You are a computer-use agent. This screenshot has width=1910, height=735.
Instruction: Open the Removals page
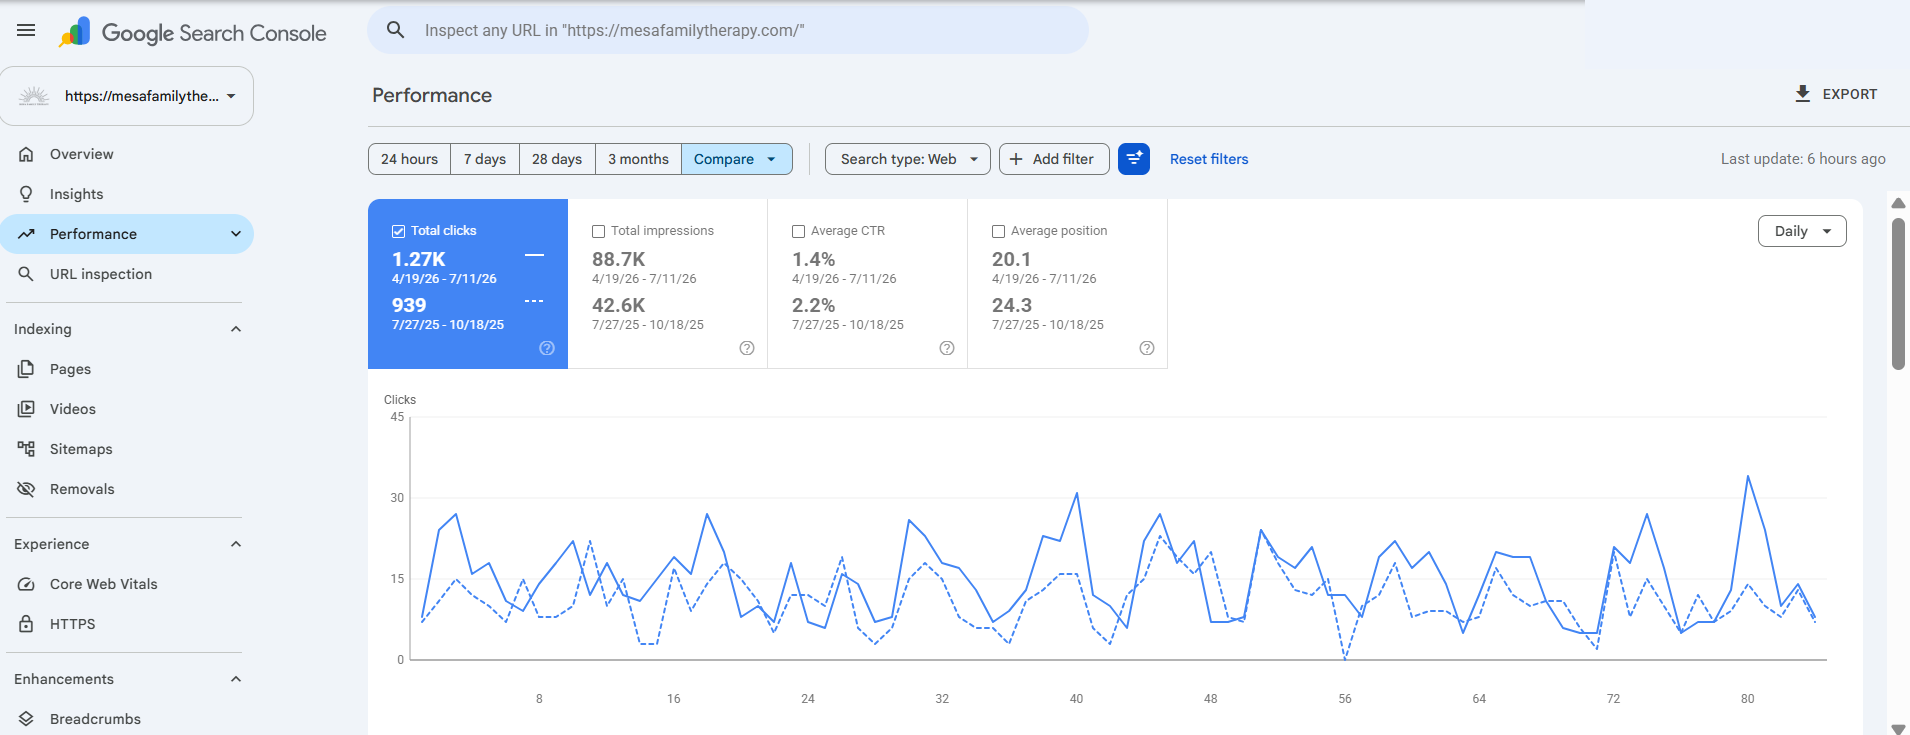tap(127, 489)
